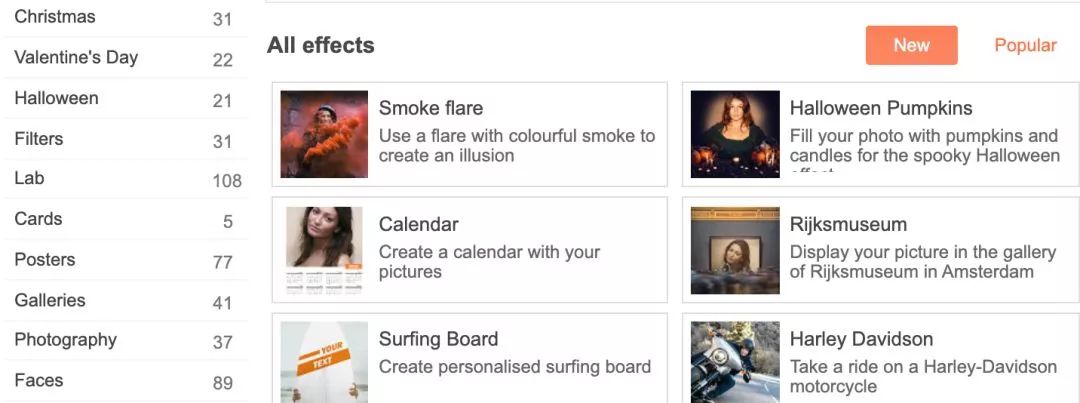The width and height of the screenshot is (1080, 403).
Task: Select the Photography category
Action: point(65,340)
